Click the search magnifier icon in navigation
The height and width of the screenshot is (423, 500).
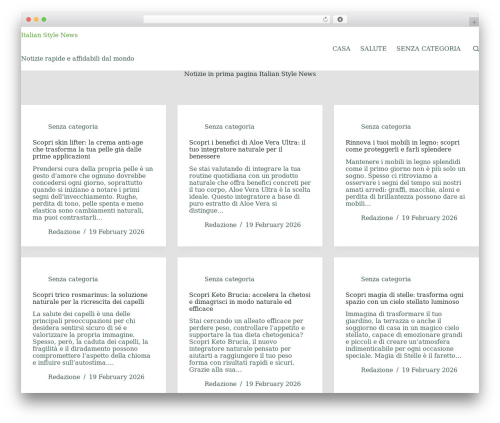tap(476, 49)
